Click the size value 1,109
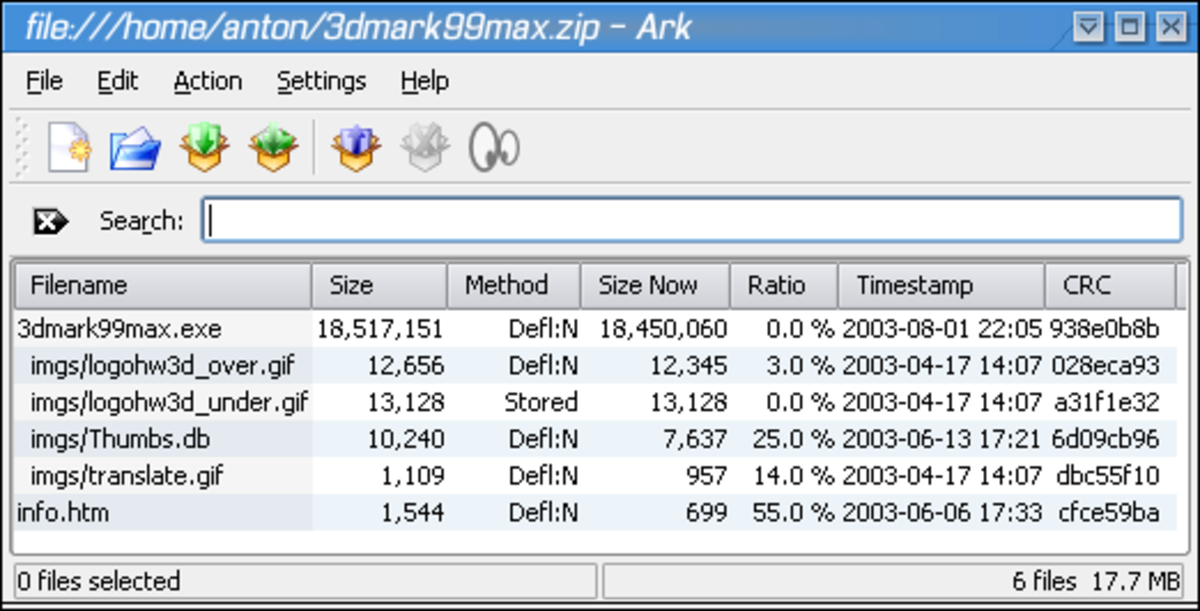 pos(414,476)
